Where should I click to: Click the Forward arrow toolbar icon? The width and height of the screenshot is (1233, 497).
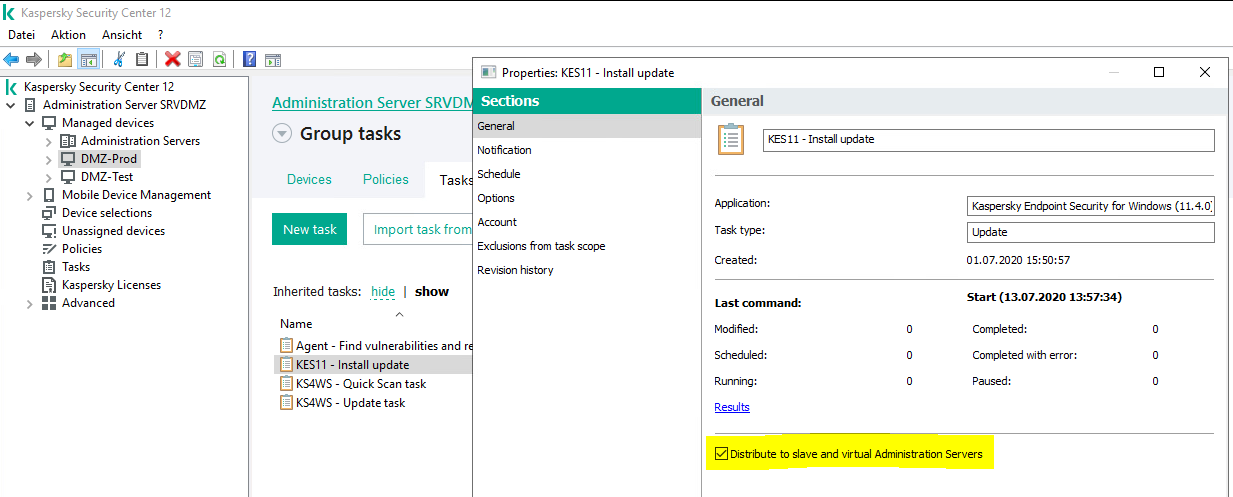[x=33, y=60]
